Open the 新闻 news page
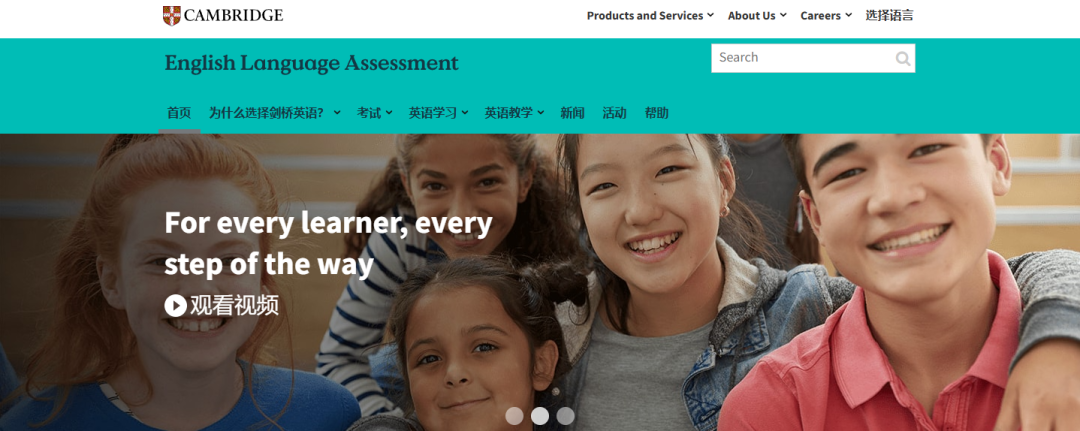This screenshot has height=431, width=1080. [572, 113]
